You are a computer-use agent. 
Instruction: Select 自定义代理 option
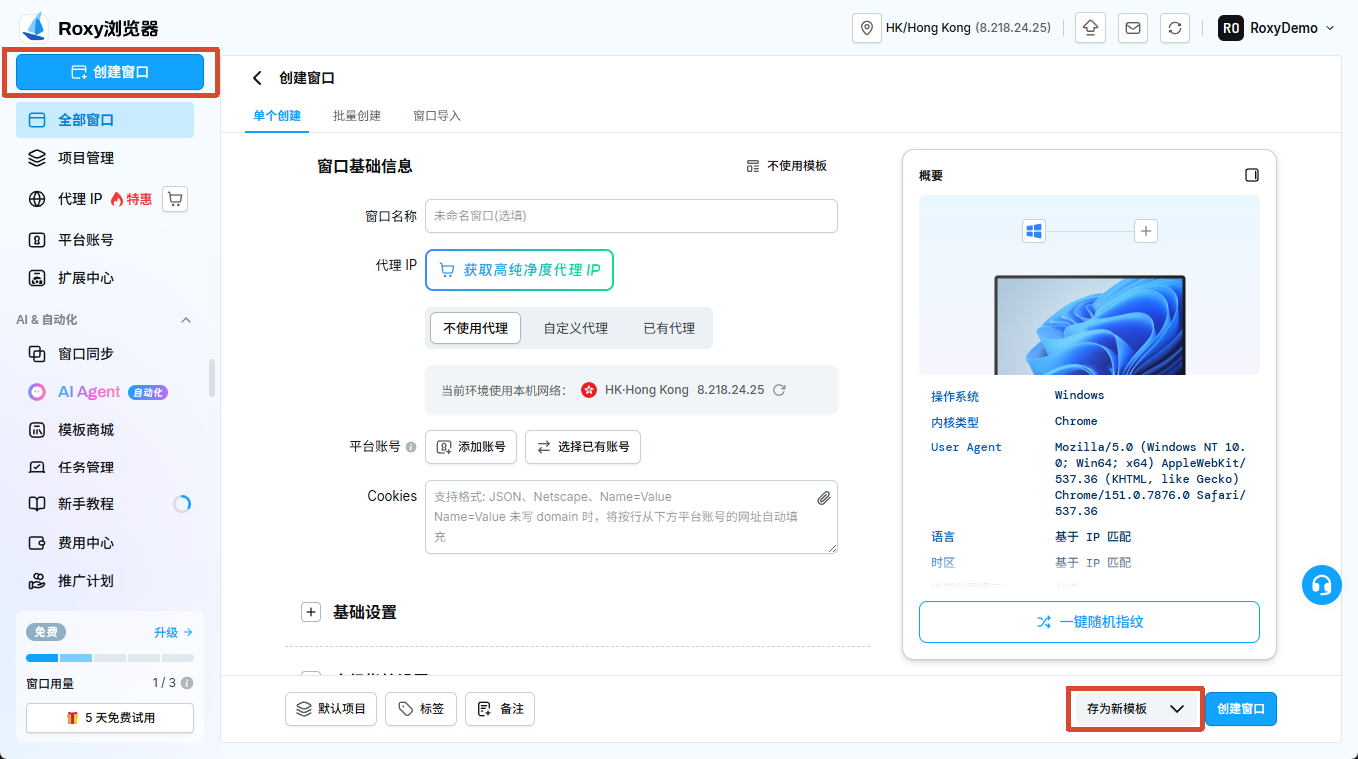point(575,328)
